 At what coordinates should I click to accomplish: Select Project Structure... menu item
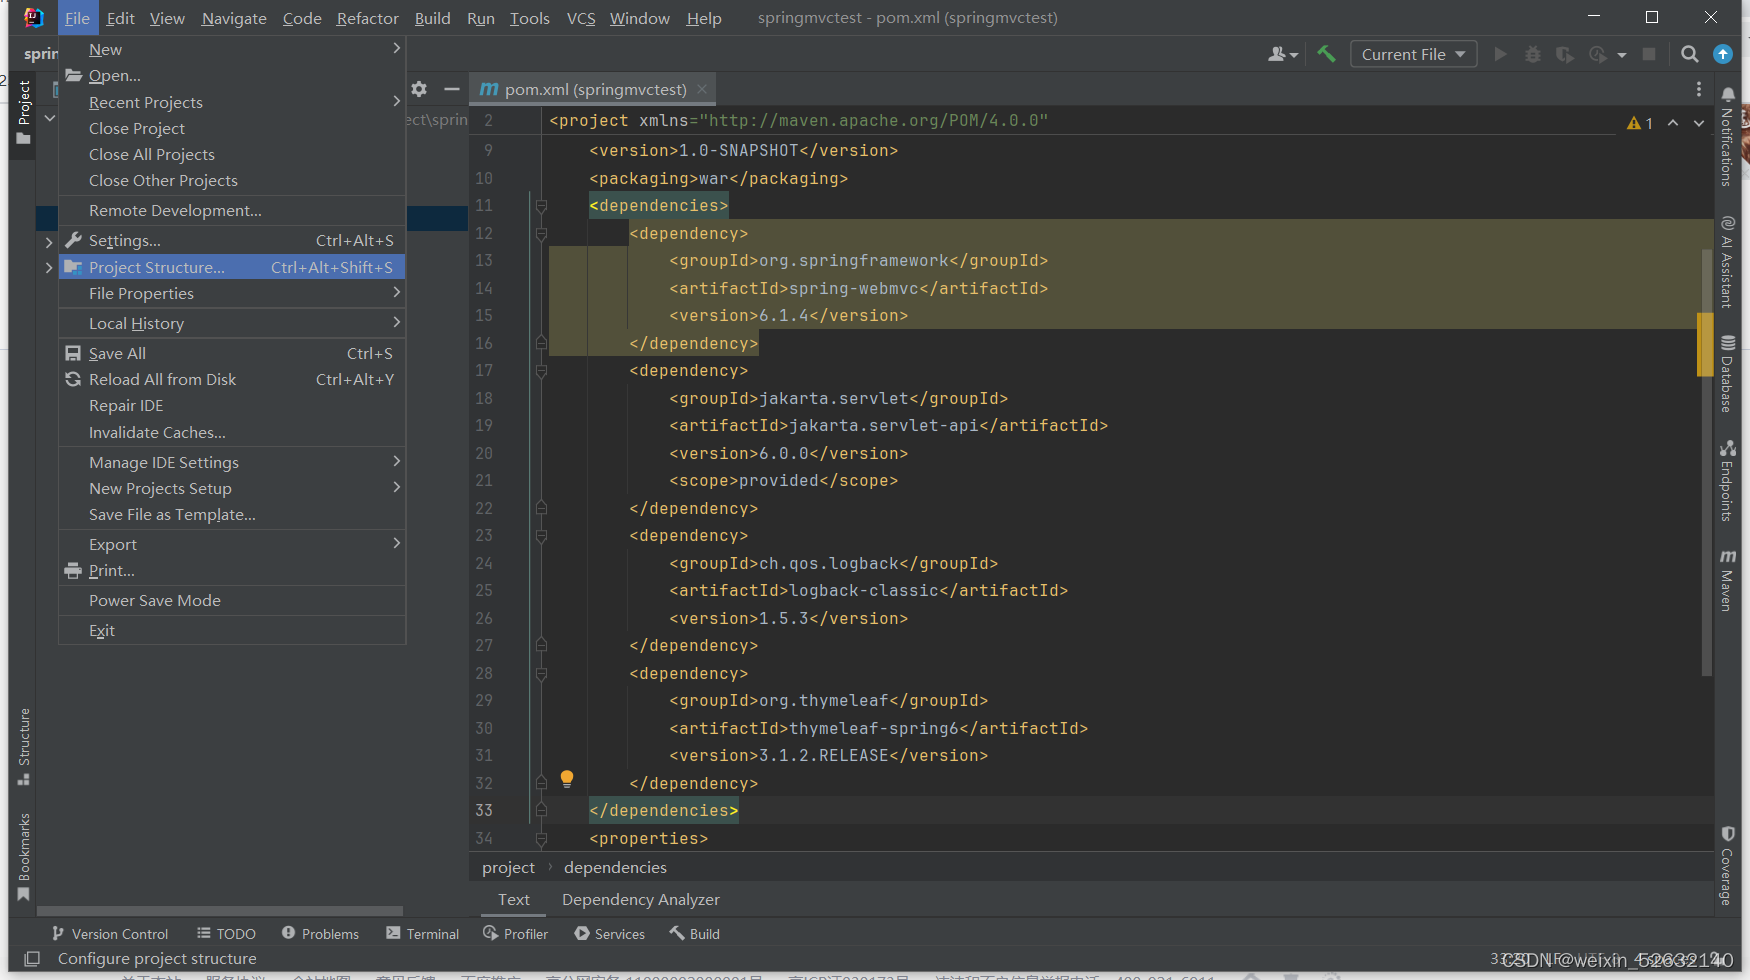pos(232,267)
